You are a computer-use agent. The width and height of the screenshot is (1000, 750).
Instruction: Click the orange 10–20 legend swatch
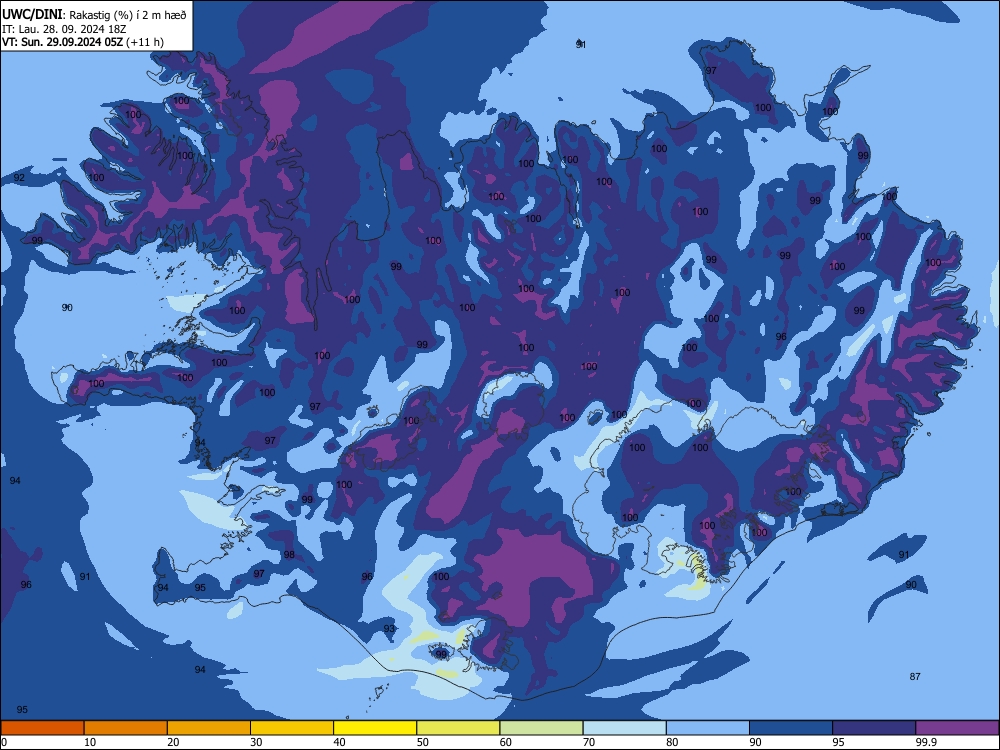tap(126, 728)
